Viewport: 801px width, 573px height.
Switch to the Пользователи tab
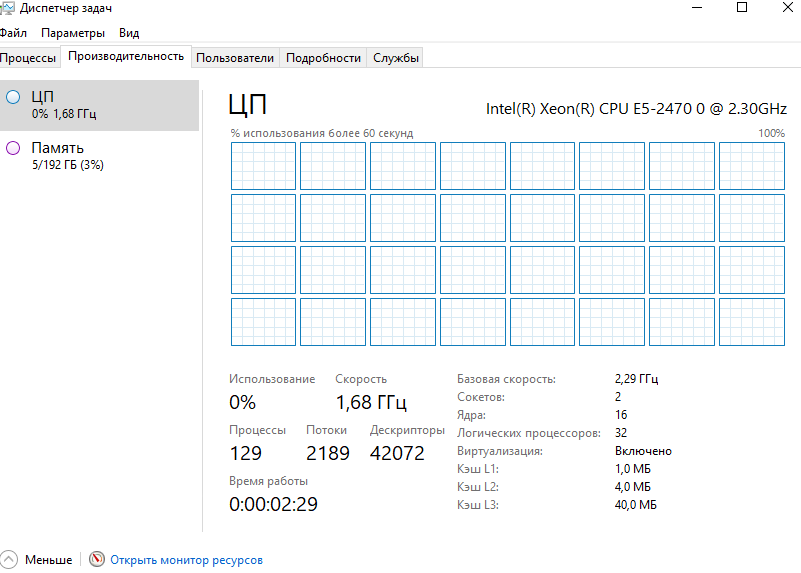click(235, 58)
